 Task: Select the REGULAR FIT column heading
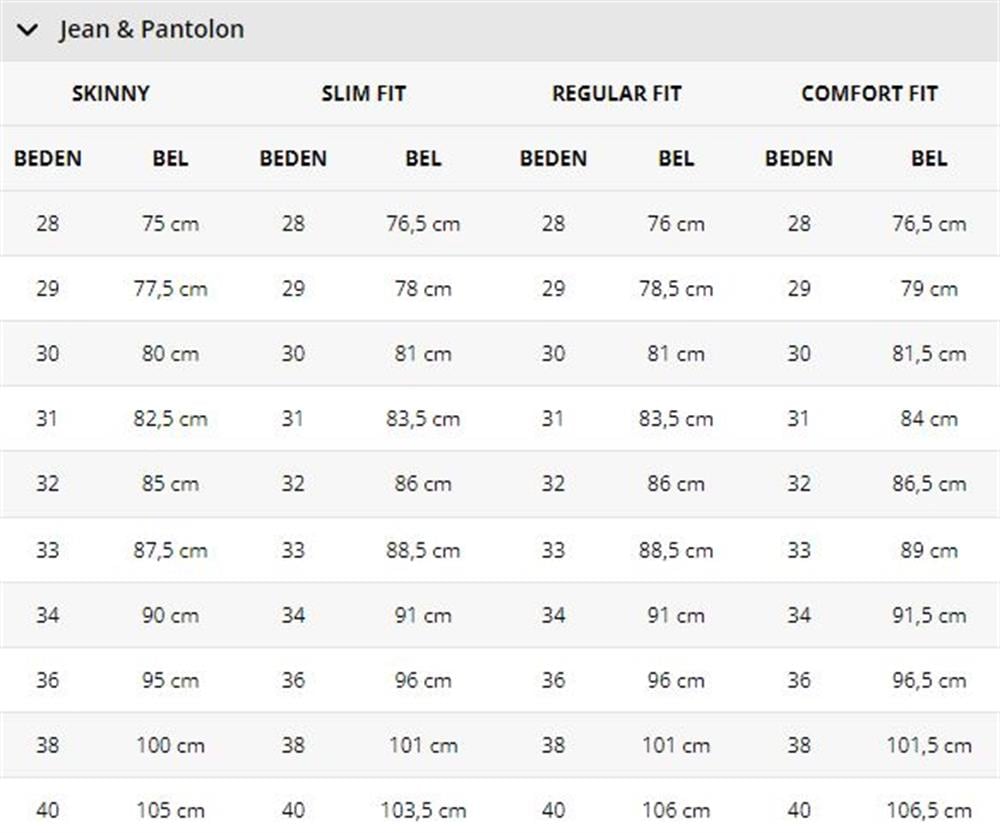[x=617, y=94]
